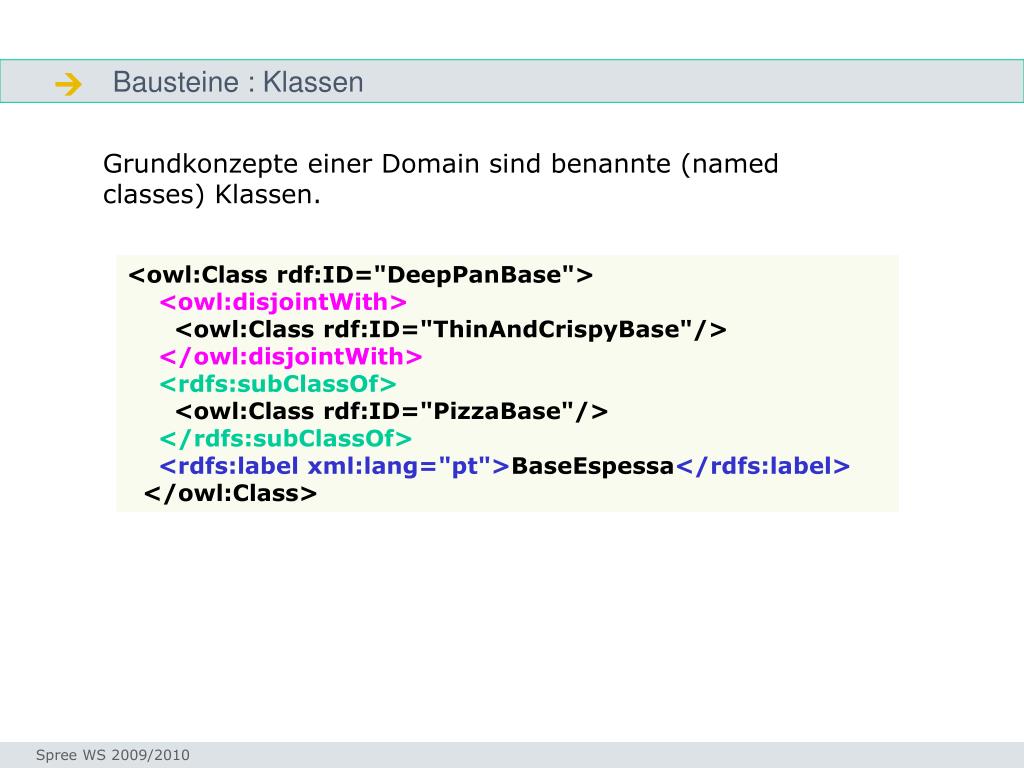Click the closing /owl:Class tag
The image size is (1024, 768).
coord(230,493)
